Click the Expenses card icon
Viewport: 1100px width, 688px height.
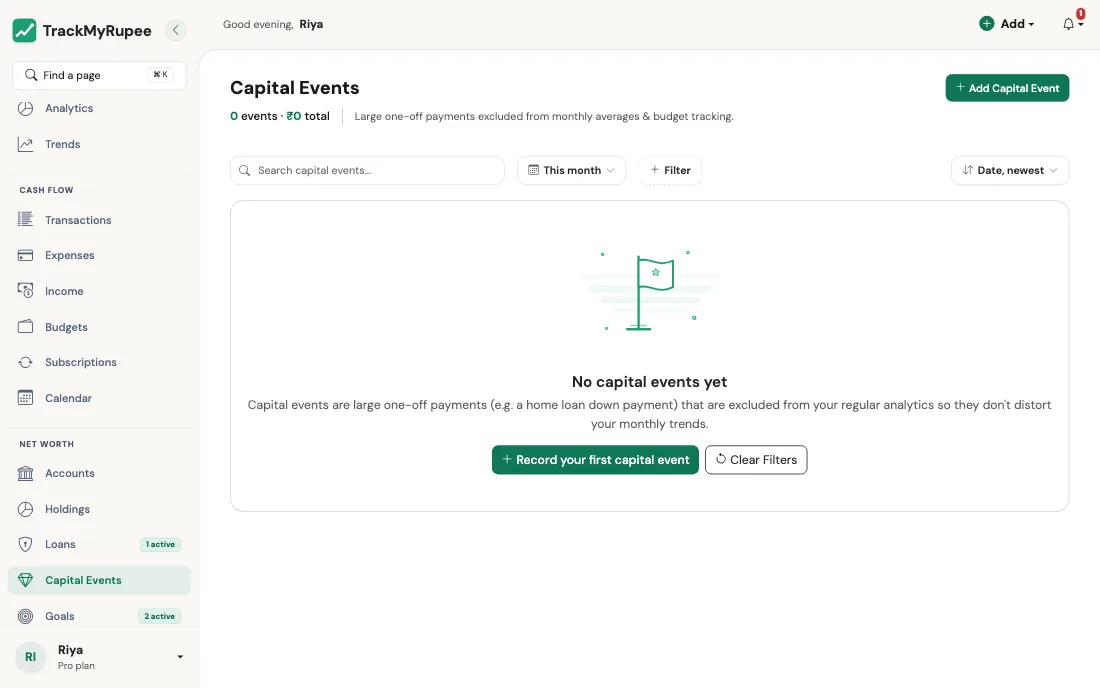pyautogui.click(x=25, y=255)
